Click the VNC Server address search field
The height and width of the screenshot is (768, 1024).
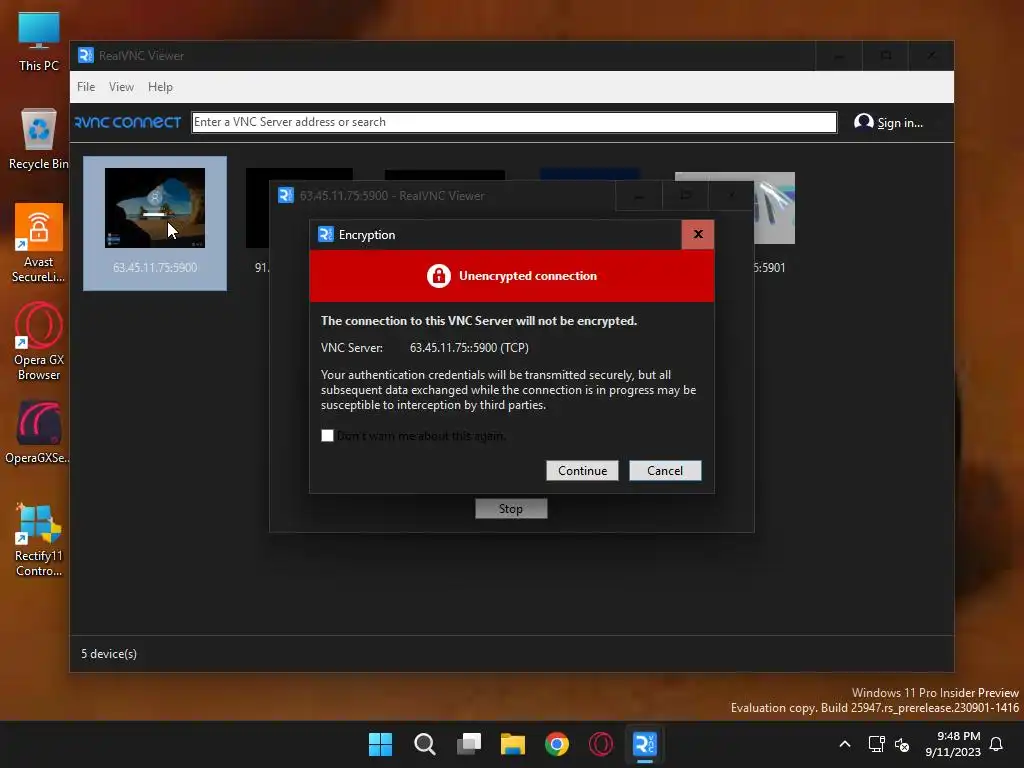(514, 122)
